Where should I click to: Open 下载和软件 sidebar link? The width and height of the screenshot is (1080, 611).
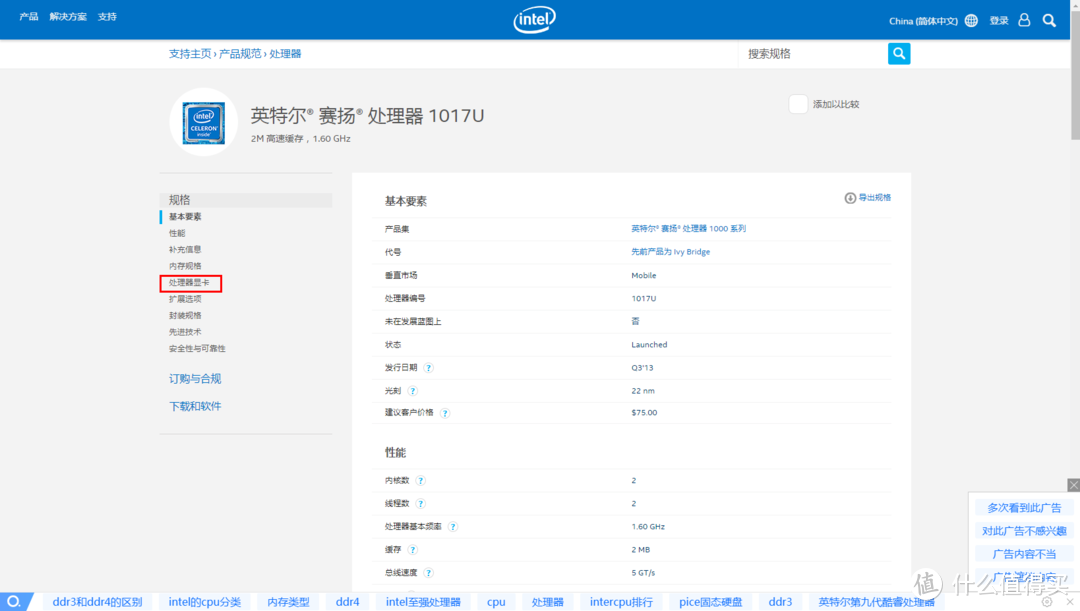click(195, 406)
